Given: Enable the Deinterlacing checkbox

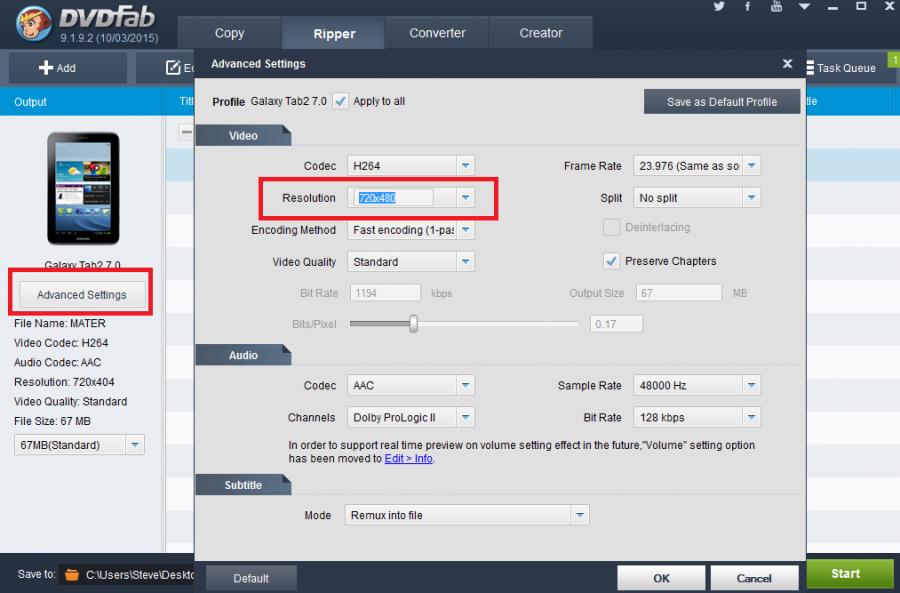Looking at the screenshot, I should [x=611, y=228].
